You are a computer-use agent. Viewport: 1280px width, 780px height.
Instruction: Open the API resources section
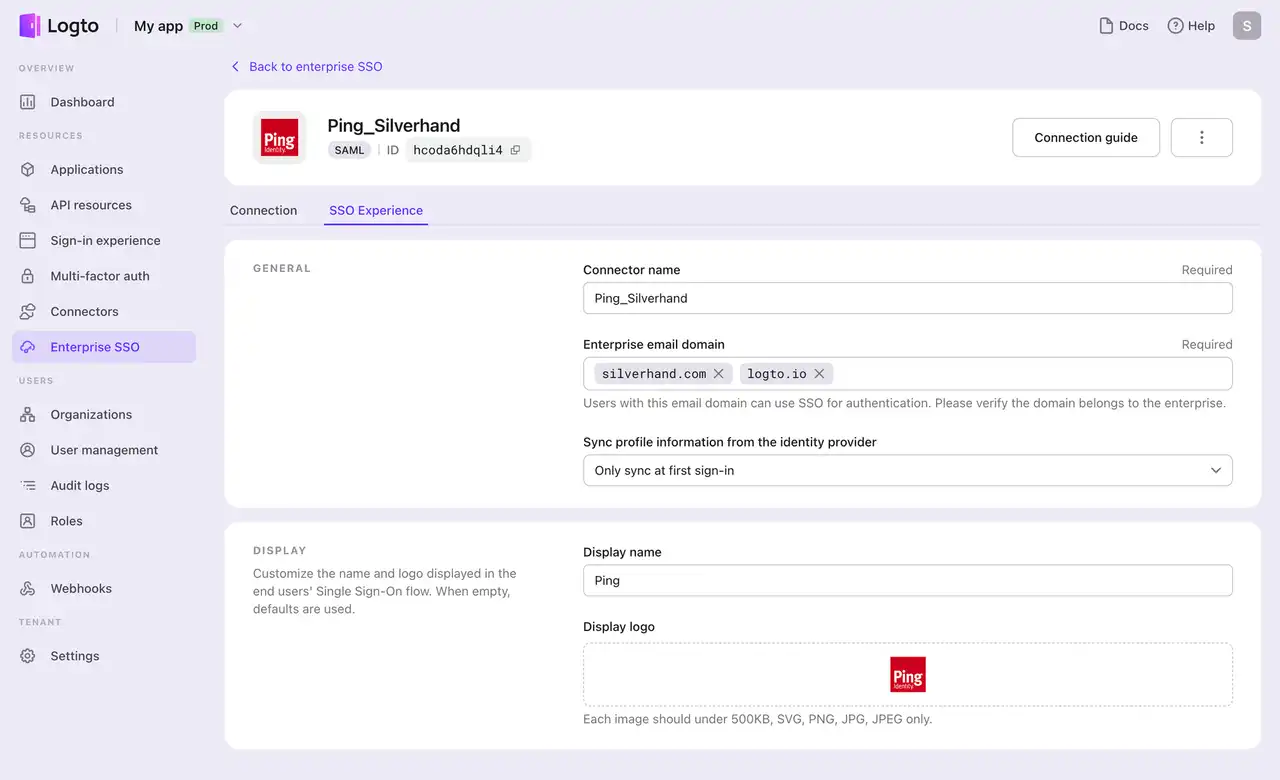coord(91,205)
